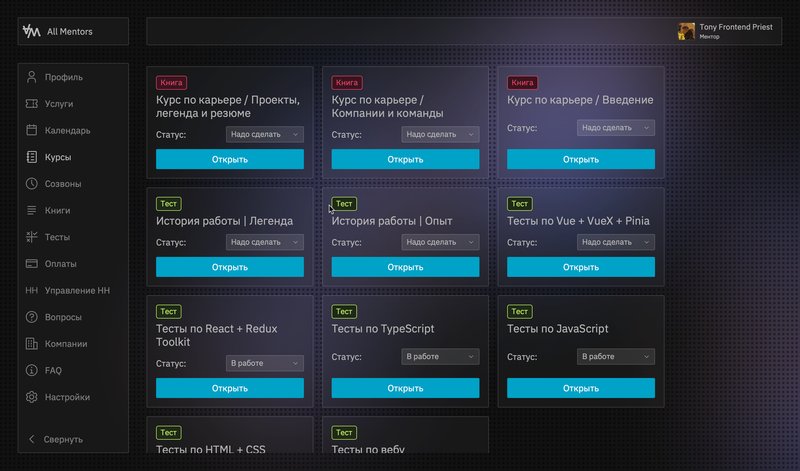
Task: Click the Вопросы question mark icon
Action: pyautogui.click(x=32, y=317)
